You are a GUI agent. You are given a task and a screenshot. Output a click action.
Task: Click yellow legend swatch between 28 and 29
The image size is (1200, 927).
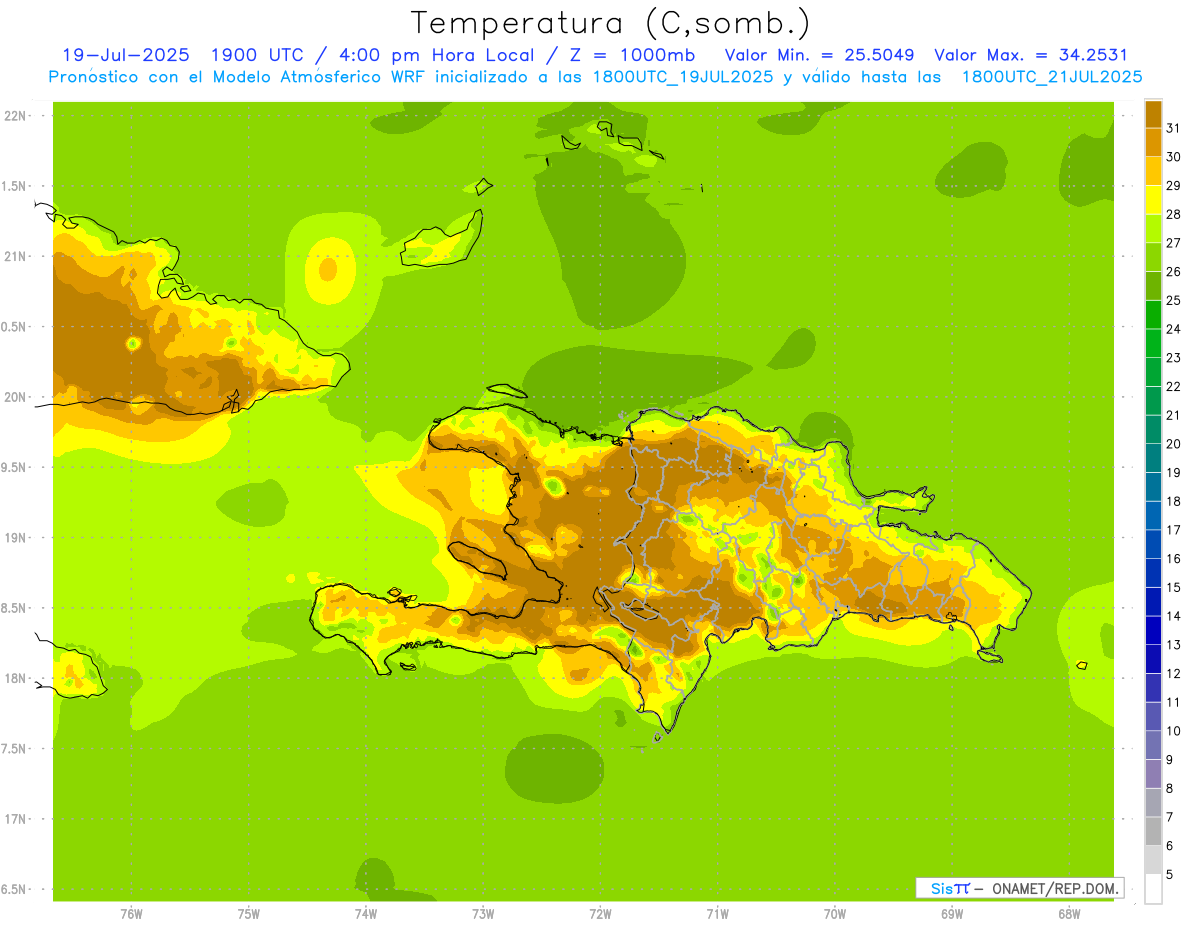[x=1153, y=199]
